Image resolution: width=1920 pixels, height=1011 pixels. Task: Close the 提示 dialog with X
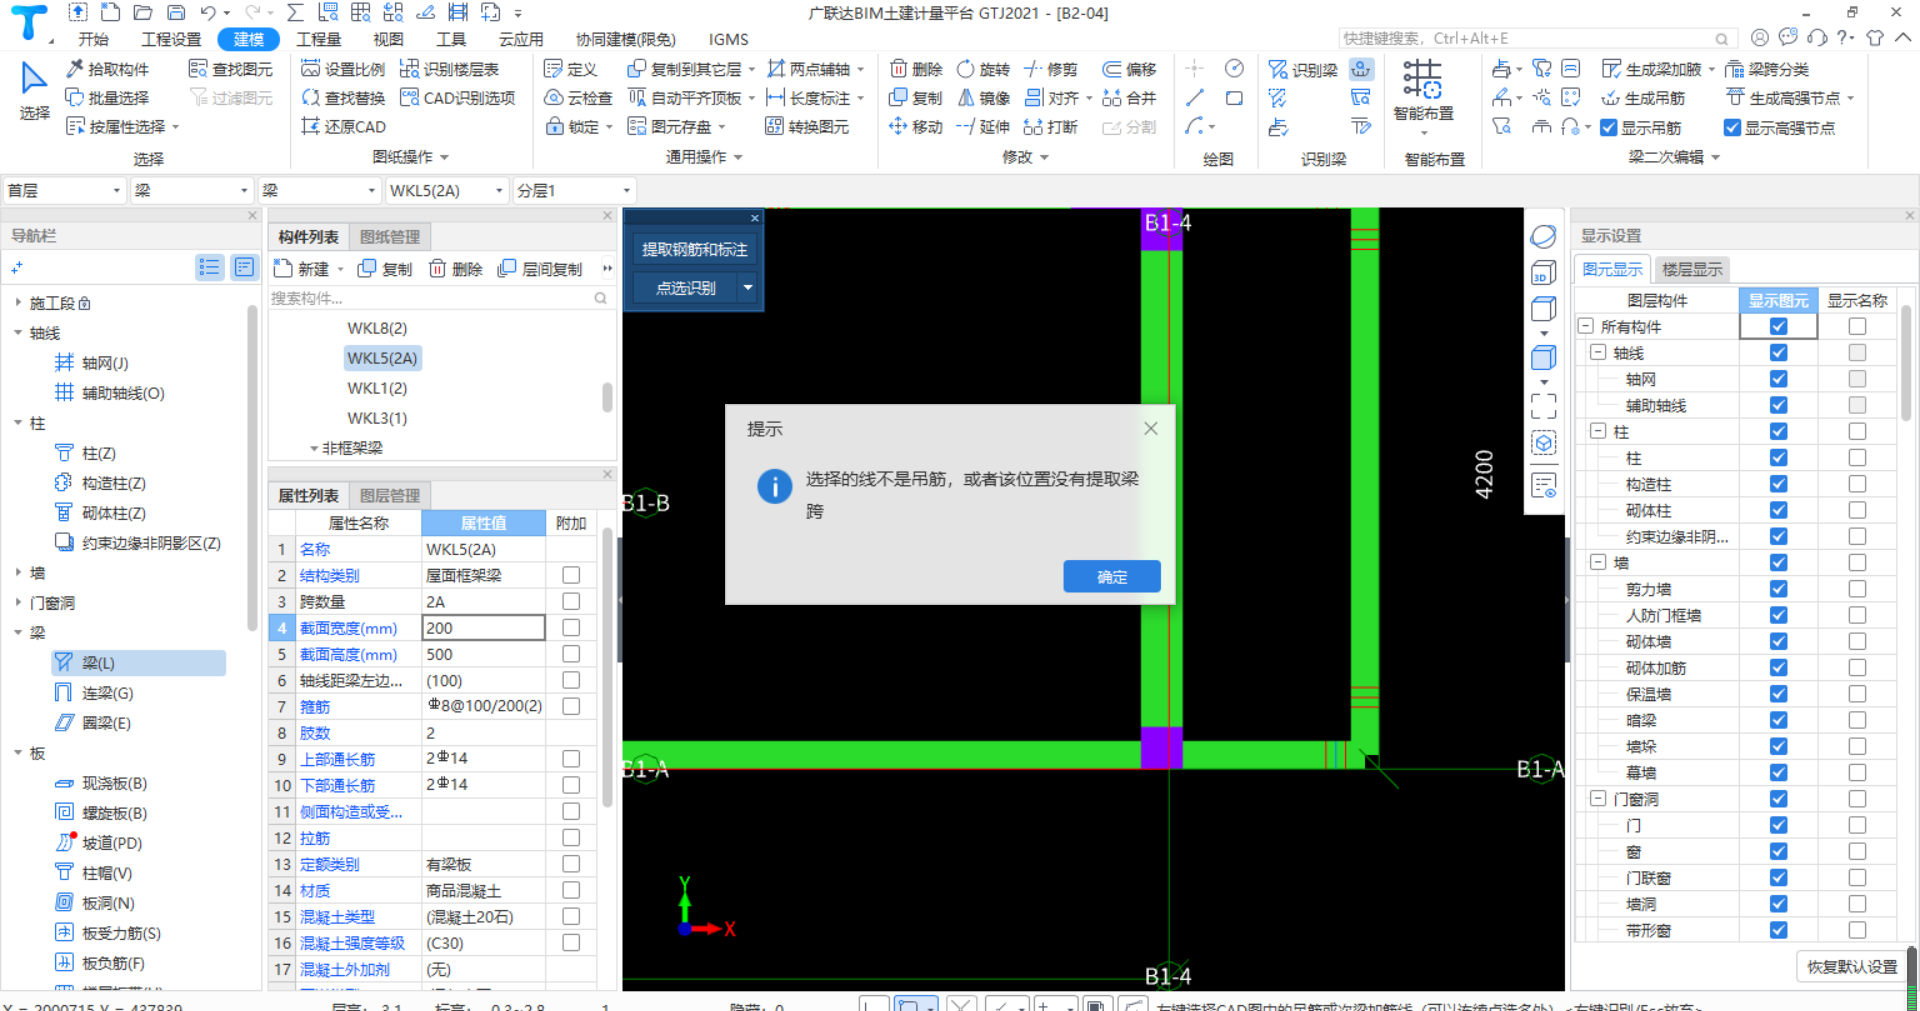[1151, 429]
